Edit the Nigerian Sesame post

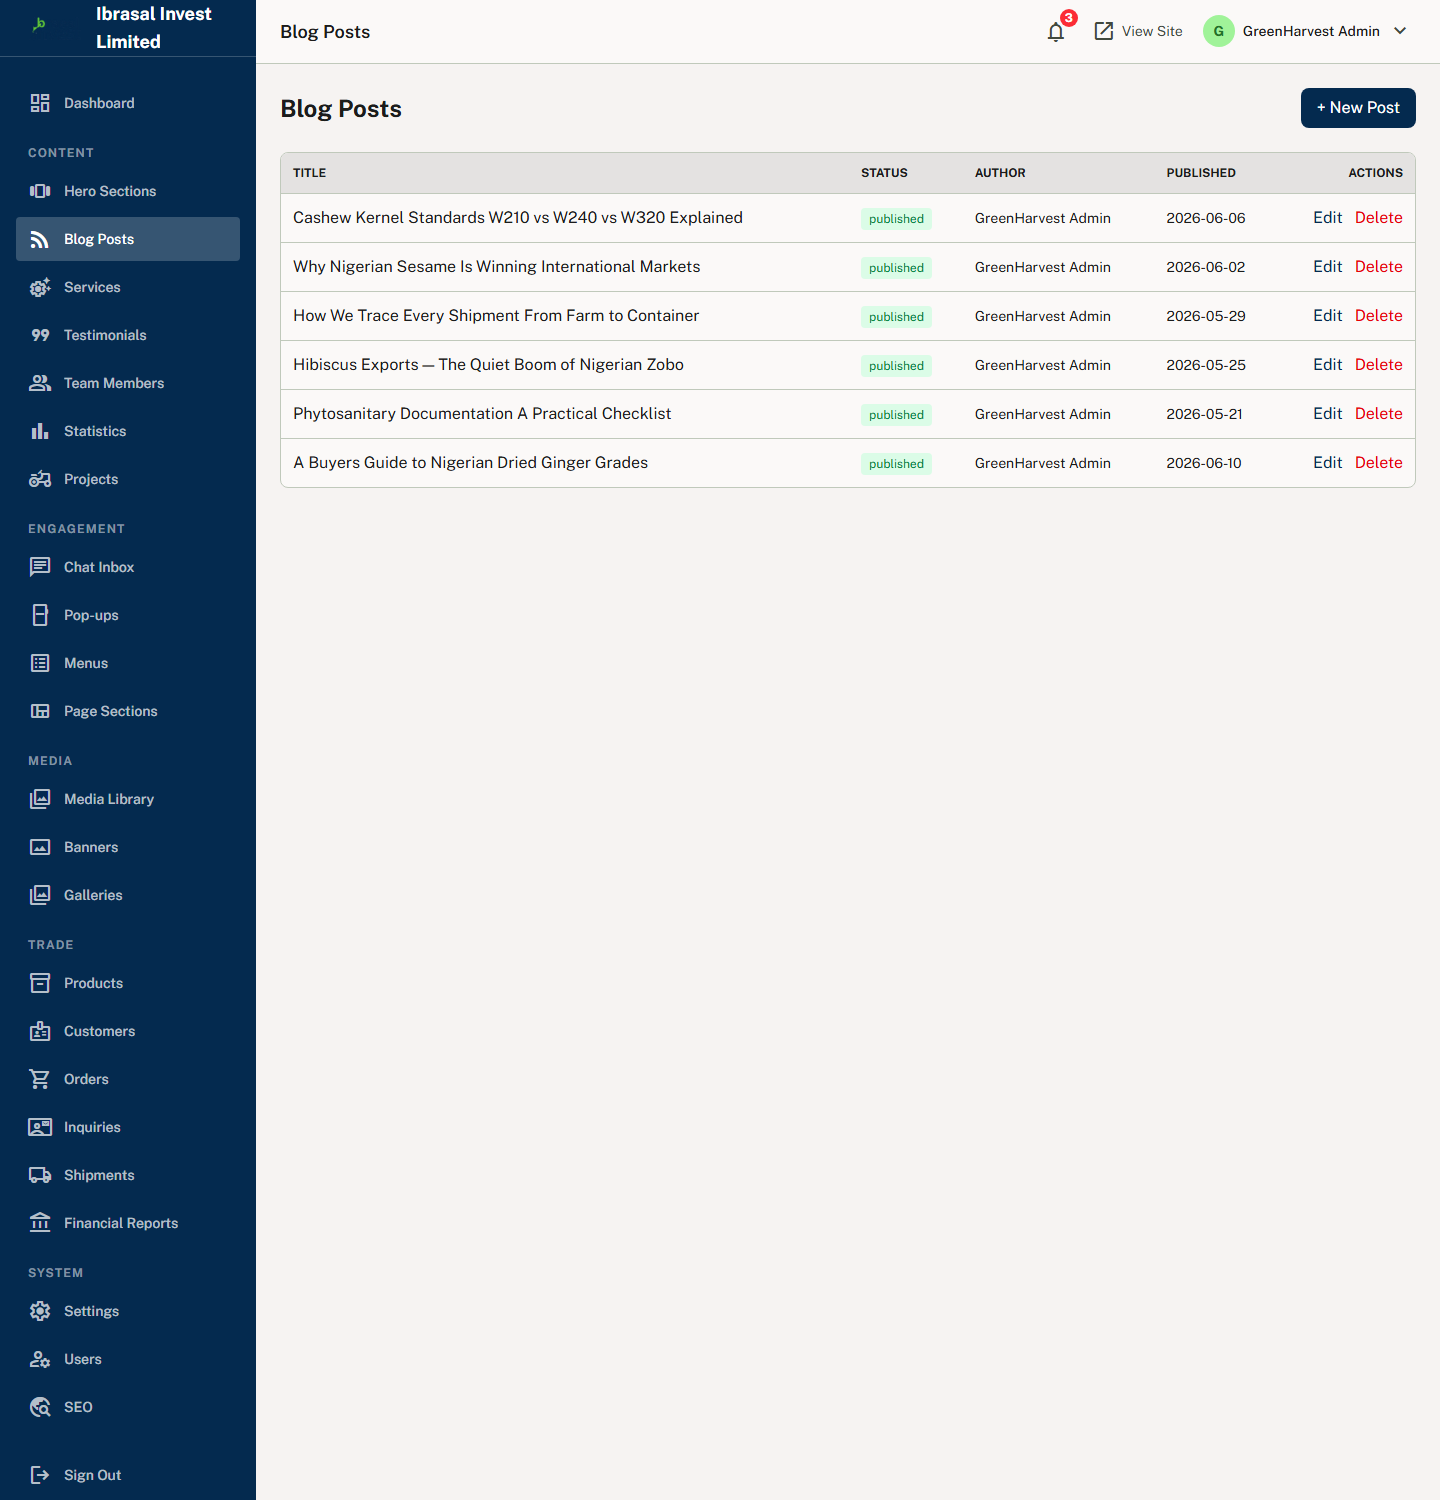click(x=1327, y=267)
